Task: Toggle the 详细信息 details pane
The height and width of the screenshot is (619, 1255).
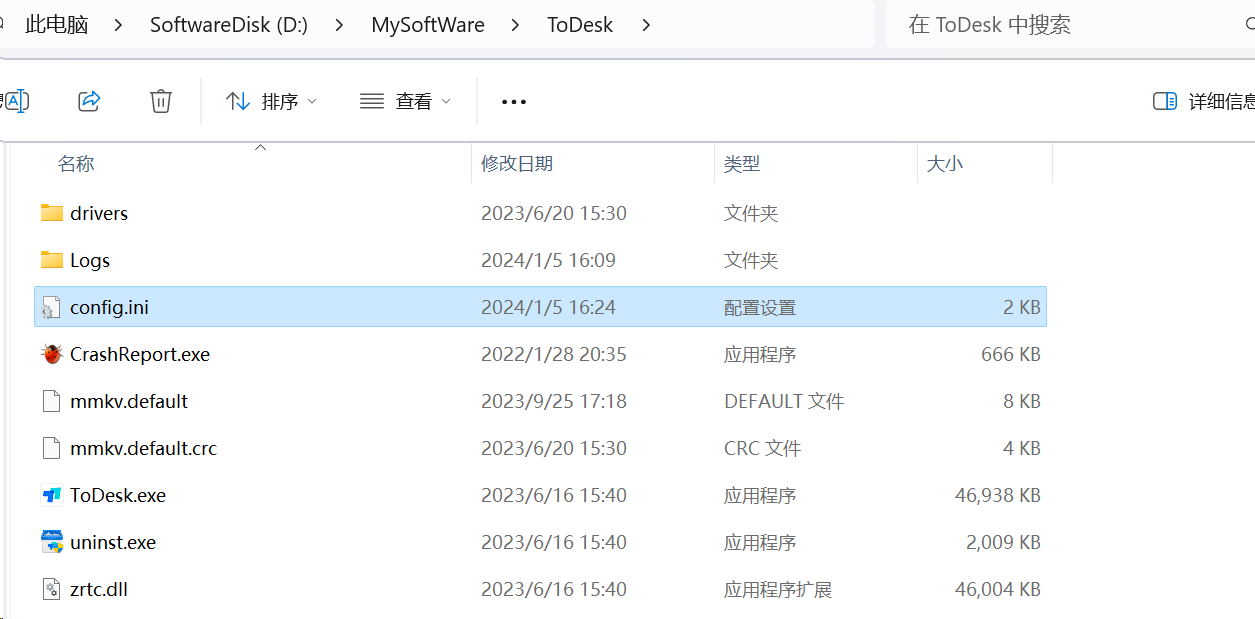Action: 1204,101
